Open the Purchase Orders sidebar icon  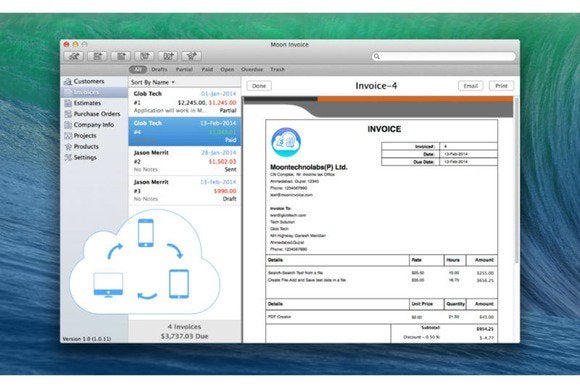68,114
